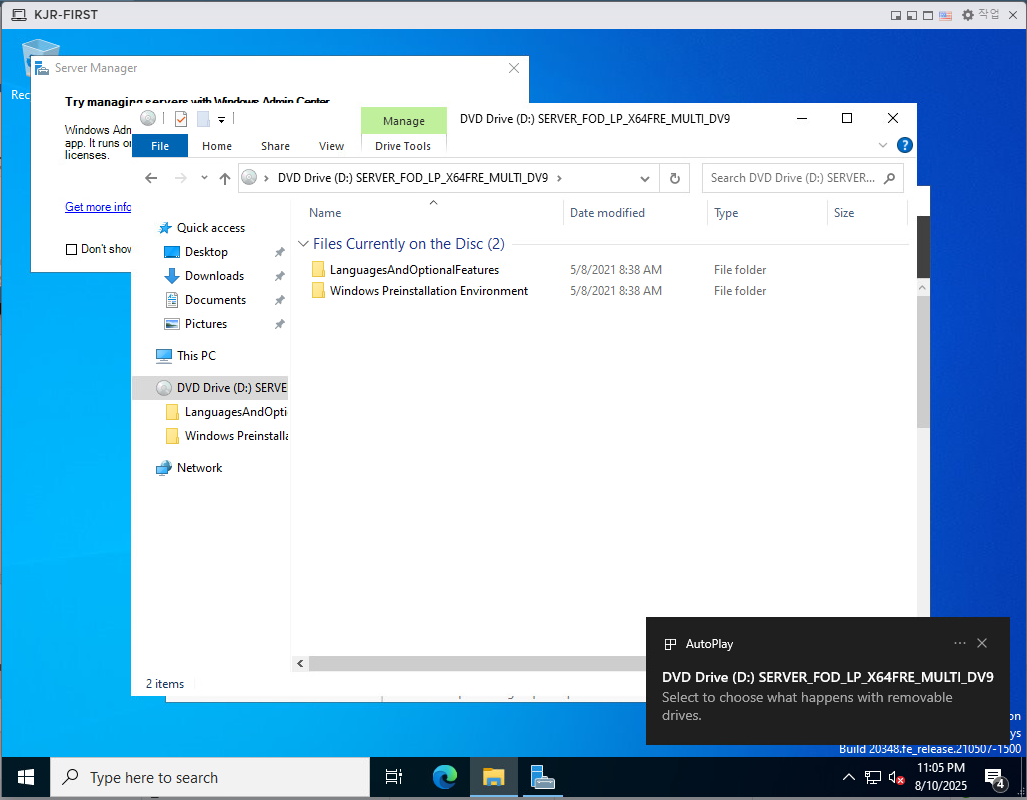1027x800 pixels.
Task: Click the Forward navigation arrow
Action: click(x=181, y=178)
